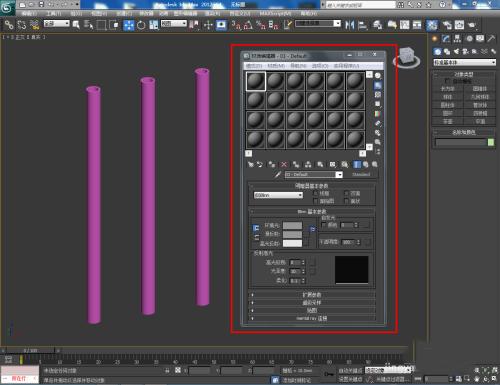This screenshot has width=500, height=385.
Task: Click the 管状体 tube button
Action: [480, 105]
